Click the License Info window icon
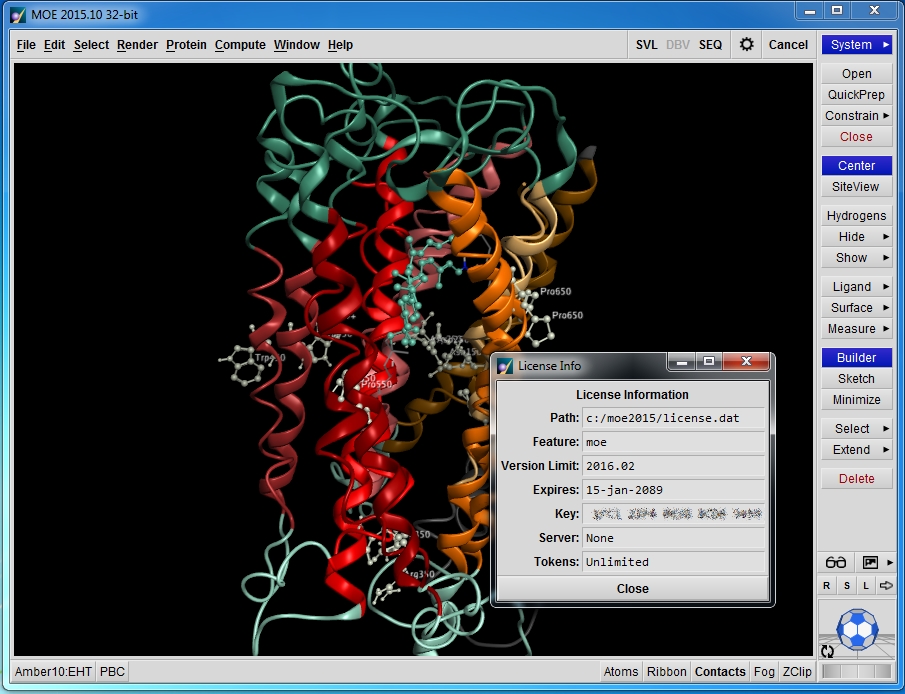 [505, 366]
